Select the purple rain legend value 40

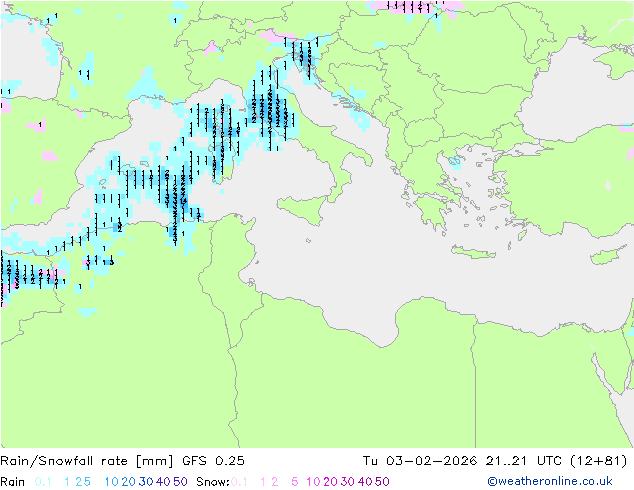coord(163,482)
